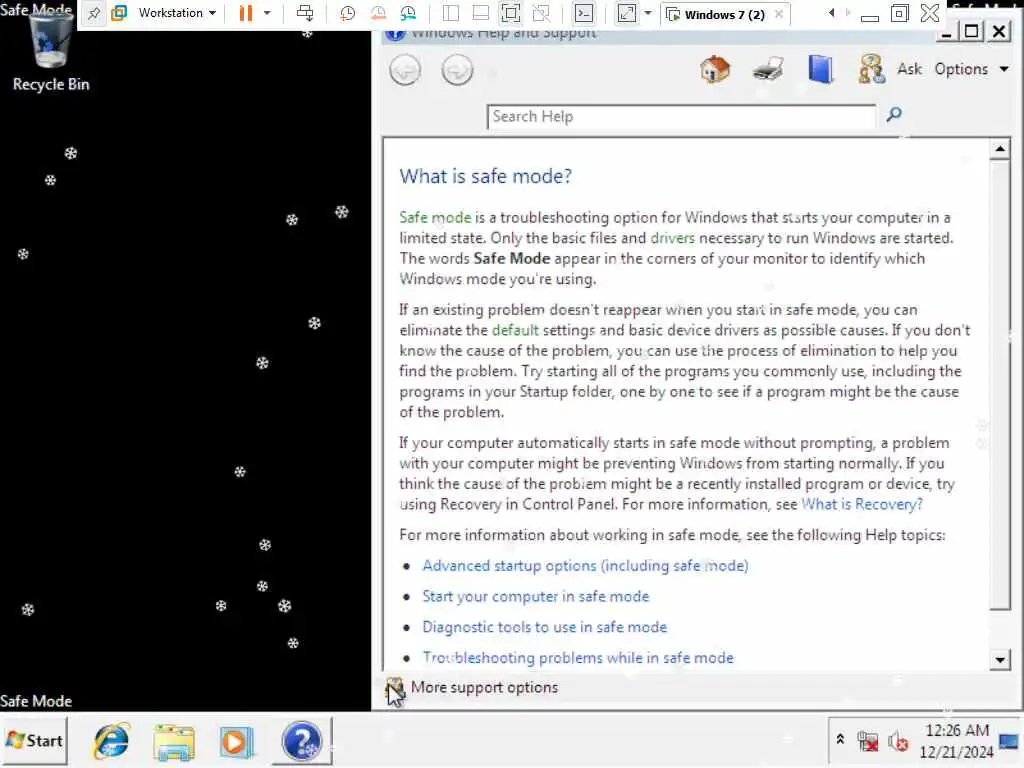Send Ctrl+Alt+Del to the virtual machine

(305, 14)
